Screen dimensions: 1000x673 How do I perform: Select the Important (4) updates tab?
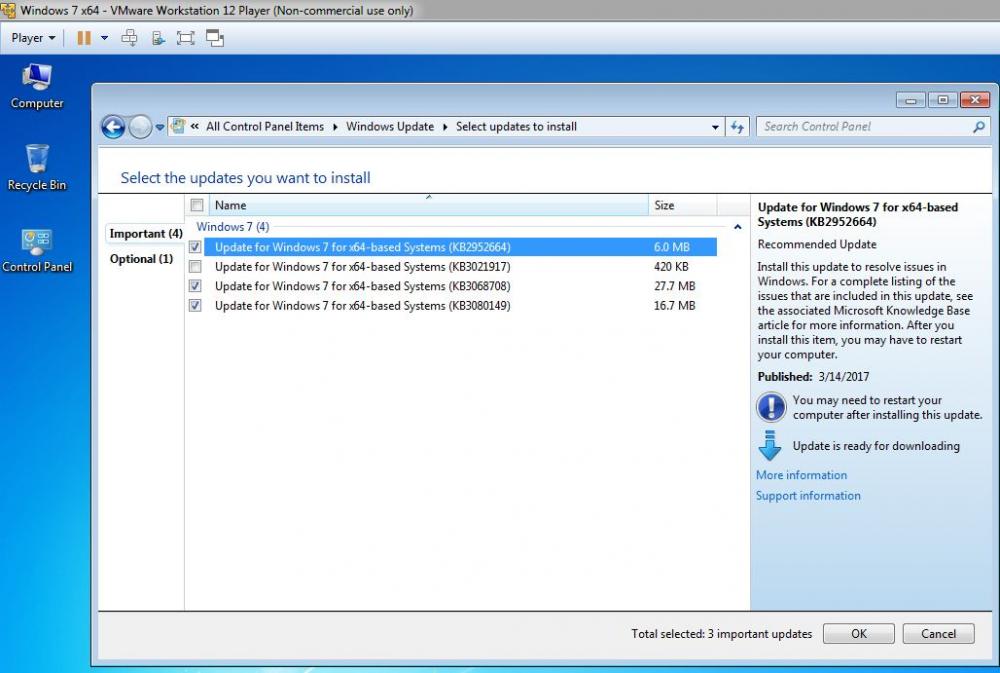[145, 233]
